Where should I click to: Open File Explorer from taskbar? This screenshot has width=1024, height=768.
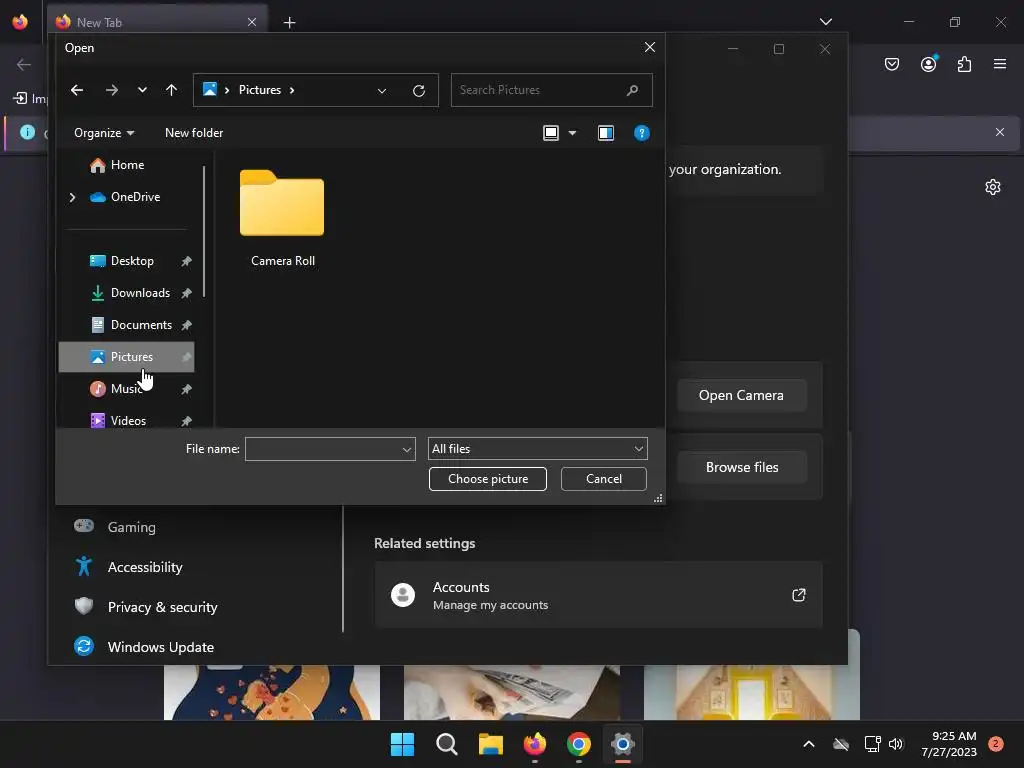pyautogui.click(x=490, y=744)
